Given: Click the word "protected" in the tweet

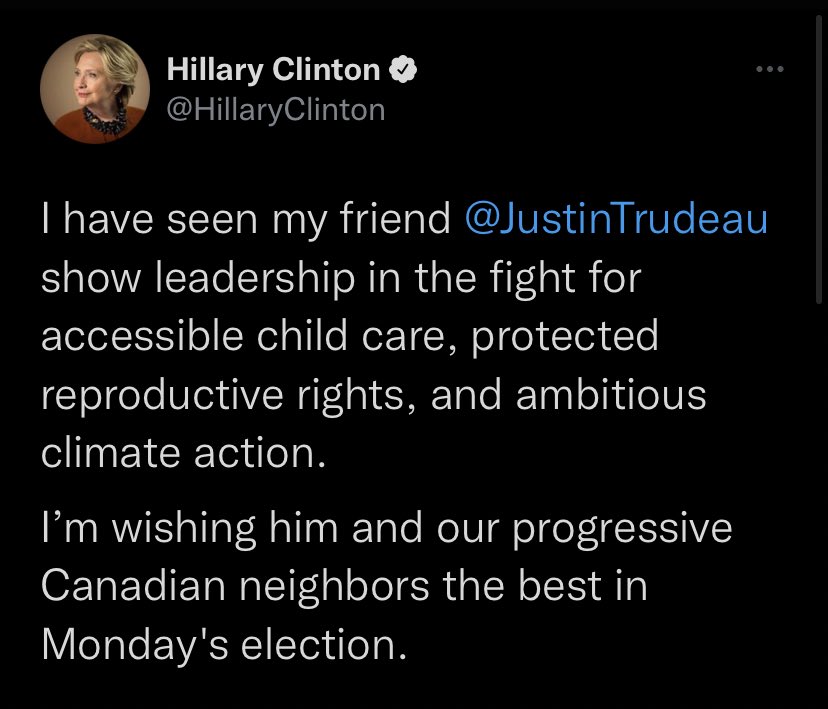Looking at the screenshot, I should (564, 336).
